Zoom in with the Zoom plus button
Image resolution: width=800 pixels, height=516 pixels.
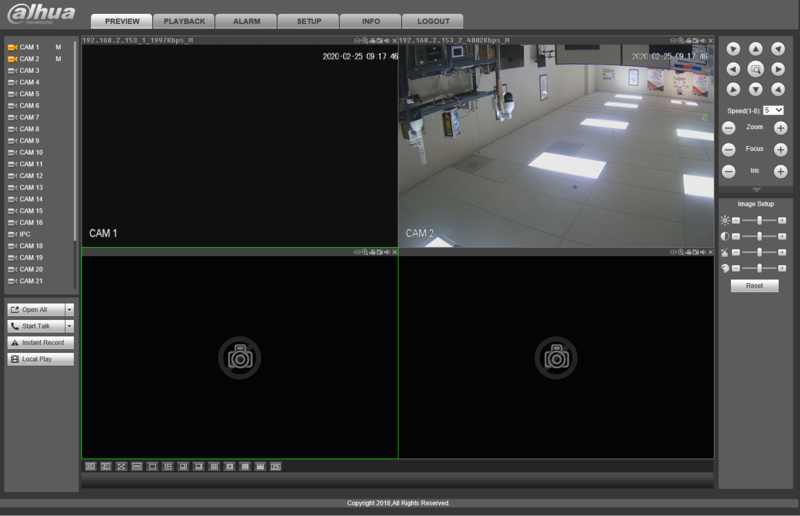coord(781,128)
